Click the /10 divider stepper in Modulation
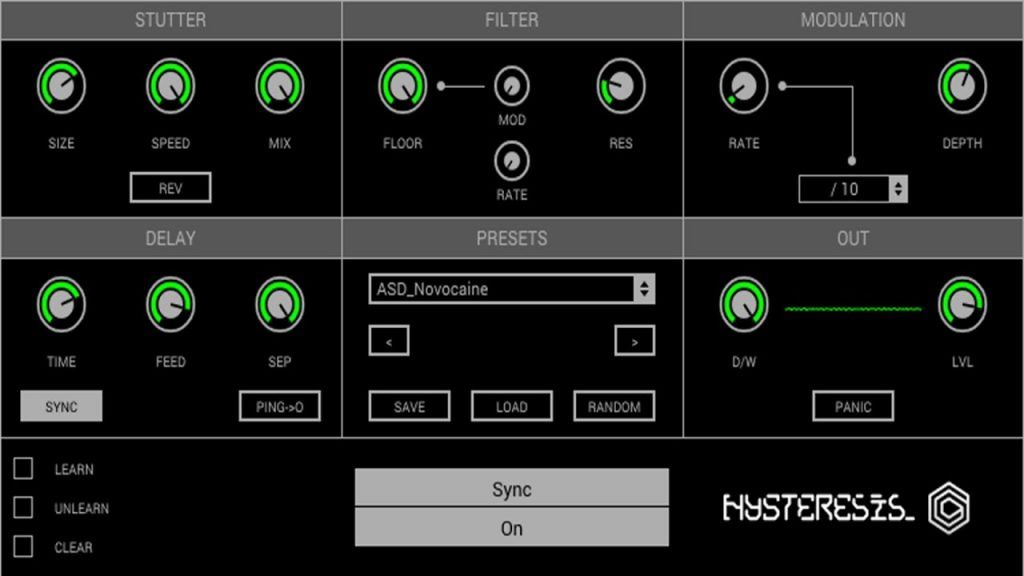 pos(852,187)
